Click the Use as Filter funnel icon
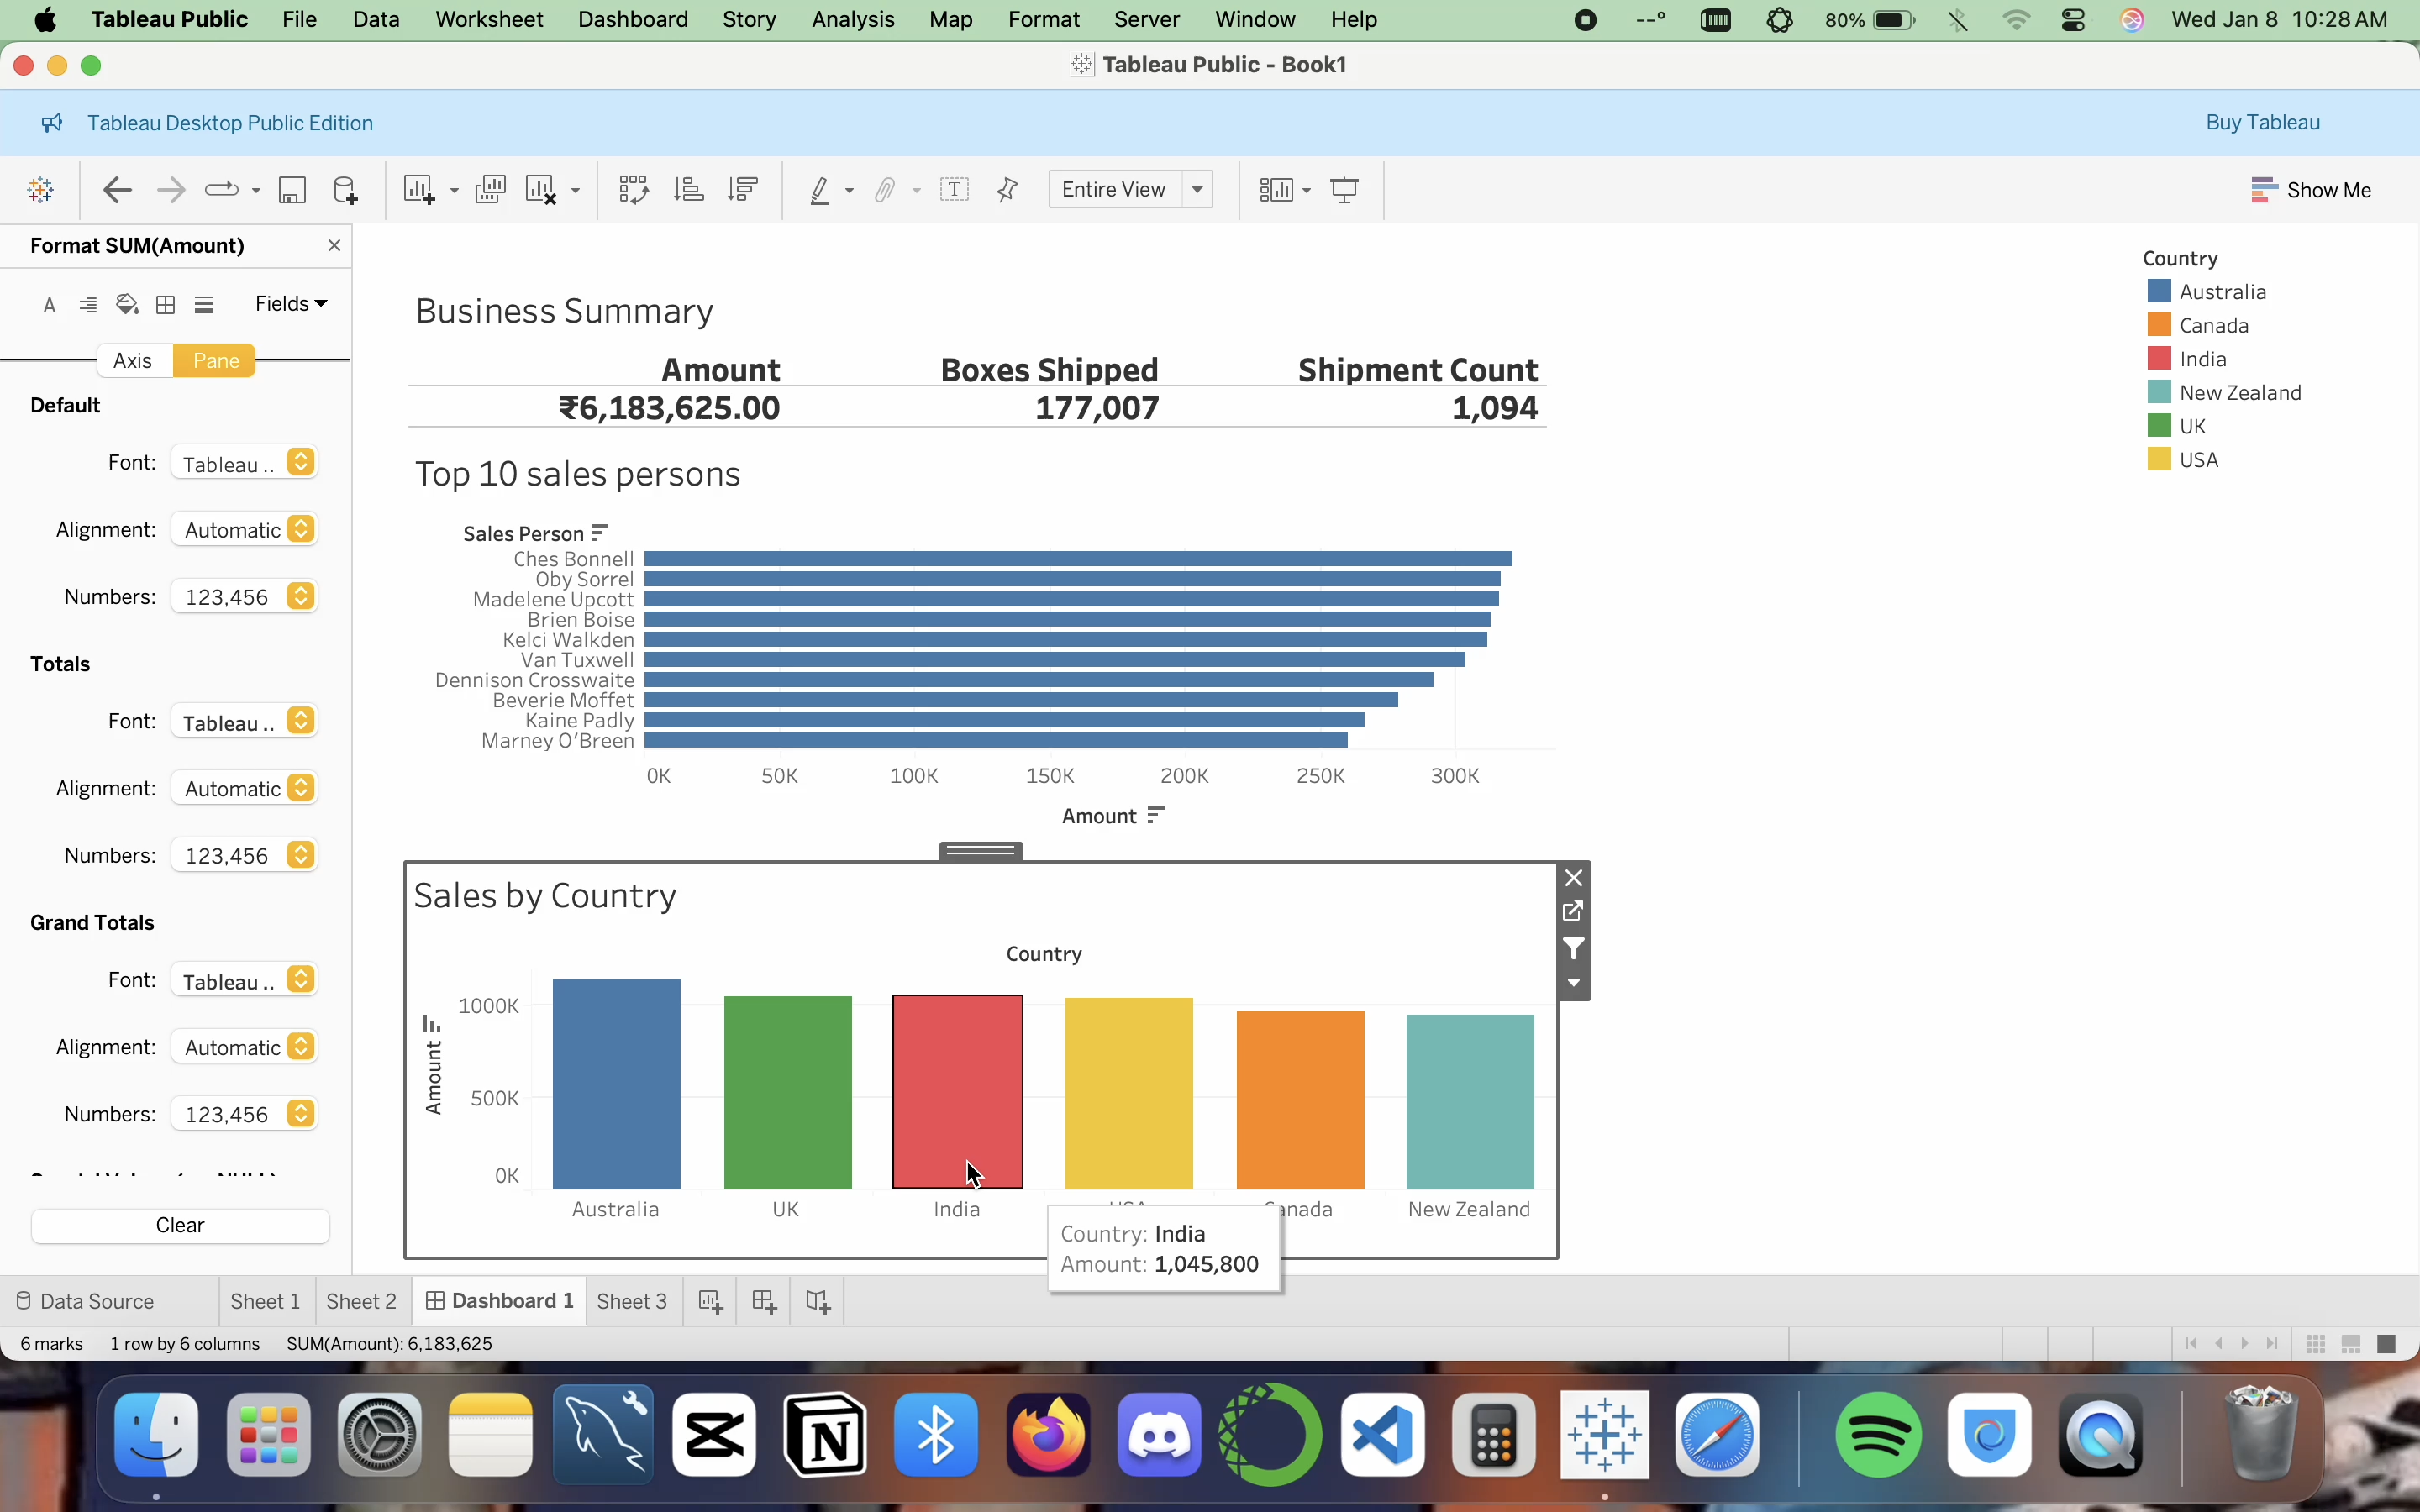Viewport: 2420px width, 1512px height. [x=1574, y=949]
